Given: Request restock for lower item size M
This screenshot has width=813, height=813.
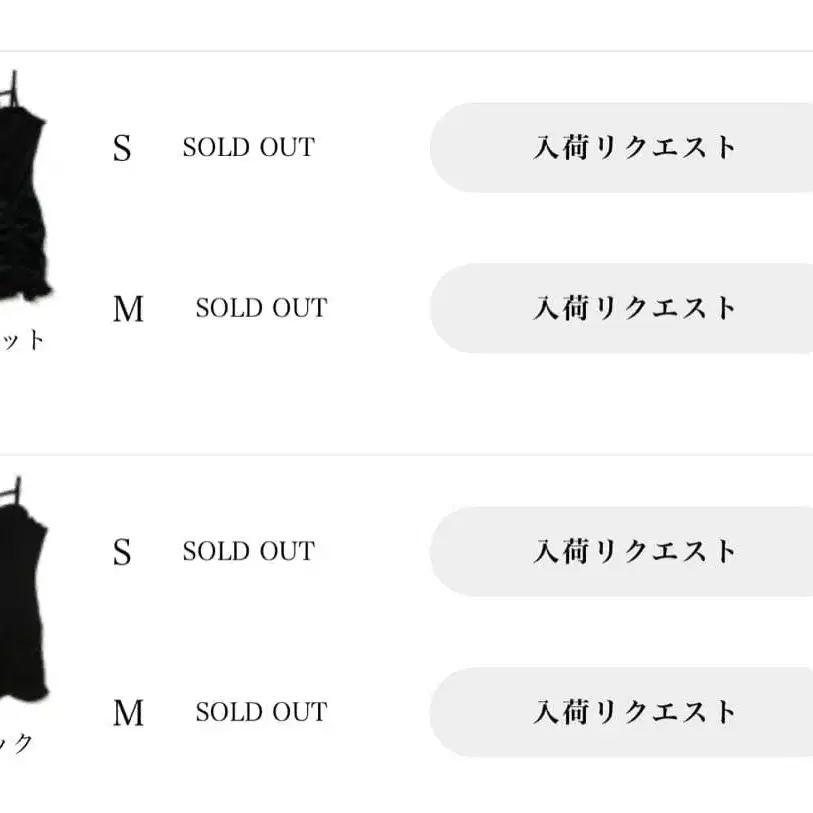Looking at the screenshot, I should pos(633,712).
